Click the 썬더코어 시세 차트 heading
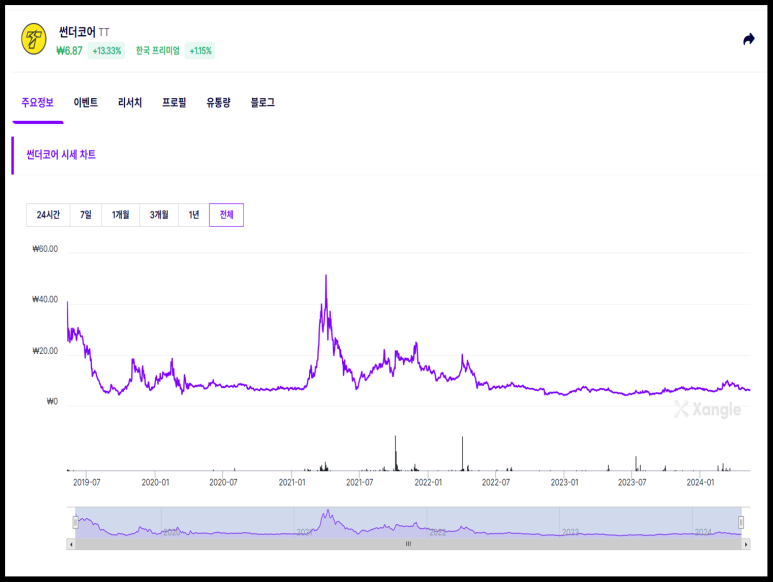This screenshot has height=582, width=773. (x=61, y=155)
